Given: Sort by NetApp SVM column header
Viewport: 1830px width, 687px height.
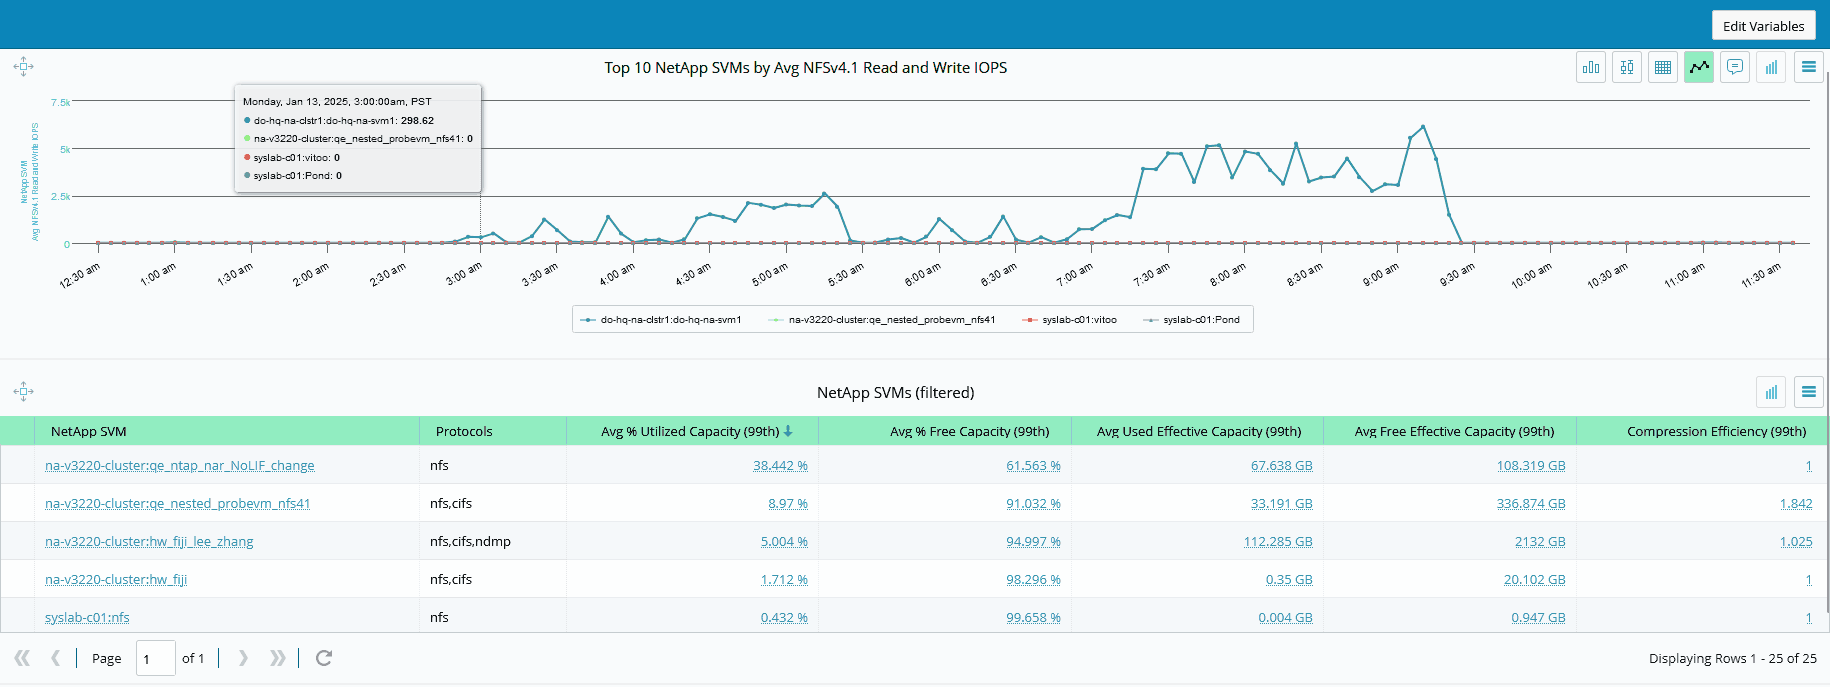Looking at the screenshot, I should pos(88,431).
